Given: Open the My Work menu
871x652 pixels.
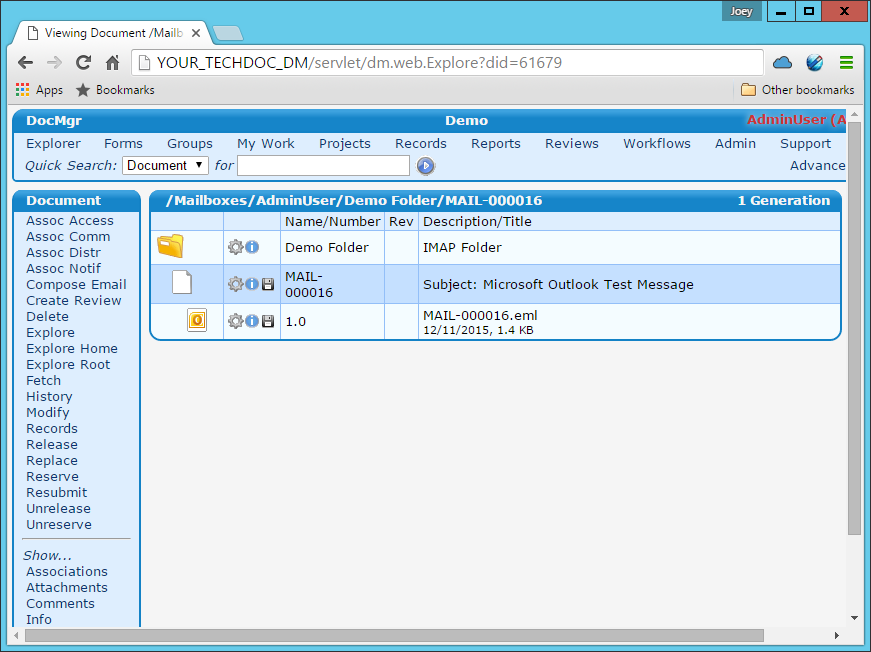Looking at the screenshot, I should click(266, 143).
